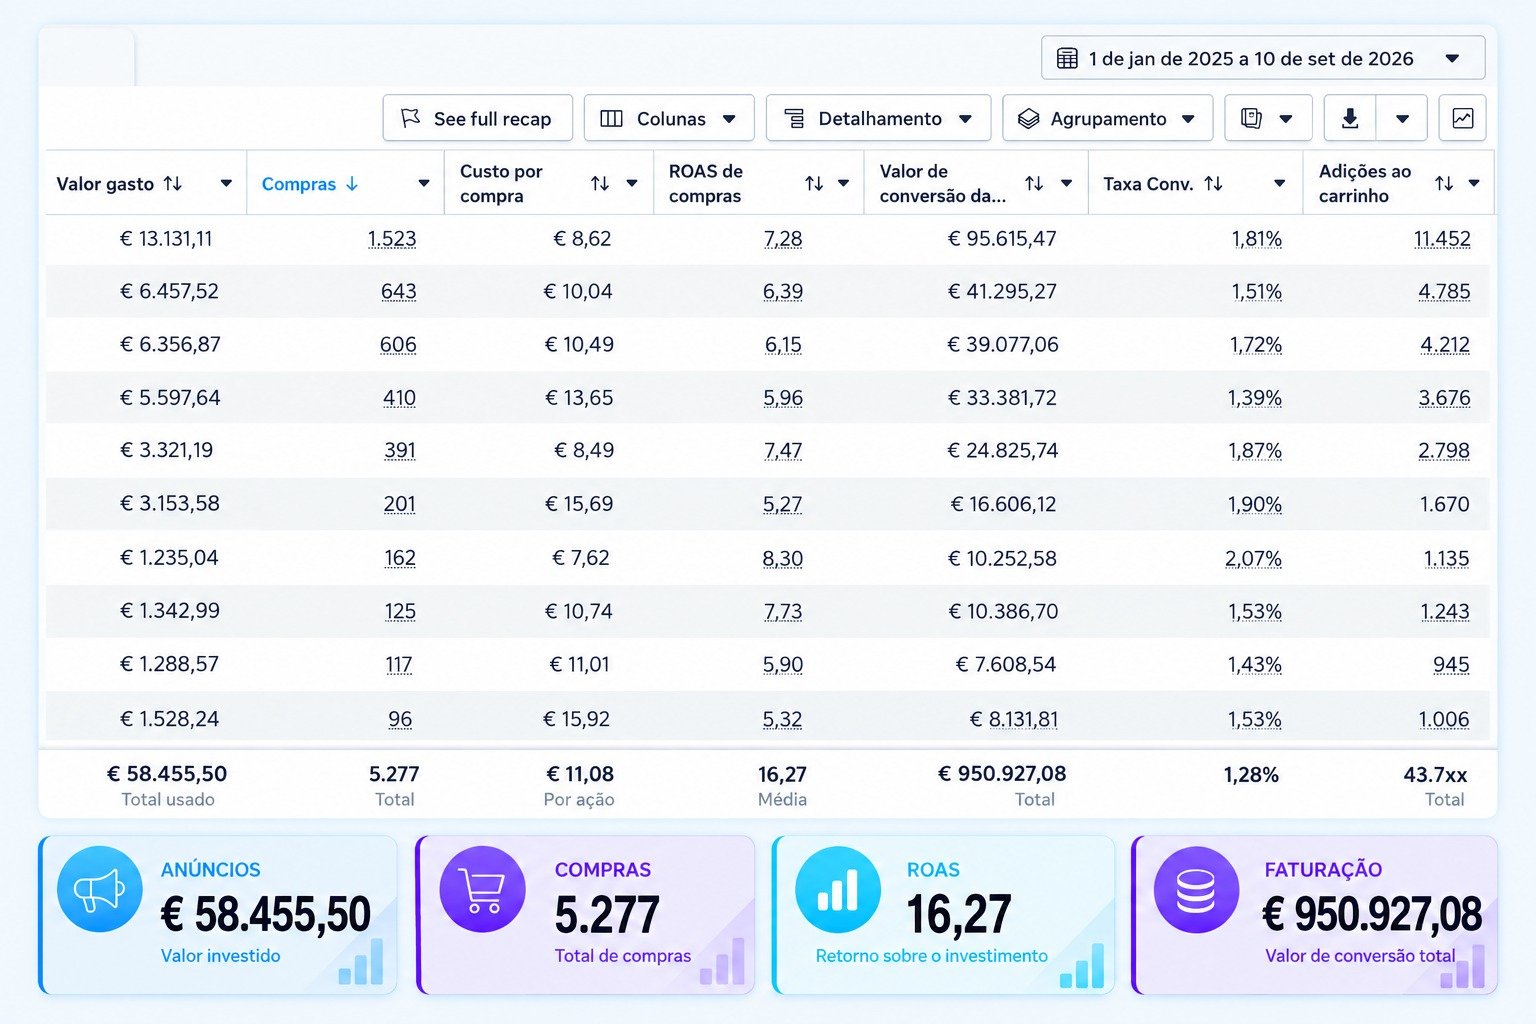The height and width of the screenshot is (1024, 1536).
Task: Open Taxa Conv. column menu arrow
Action: (1279, 183)
